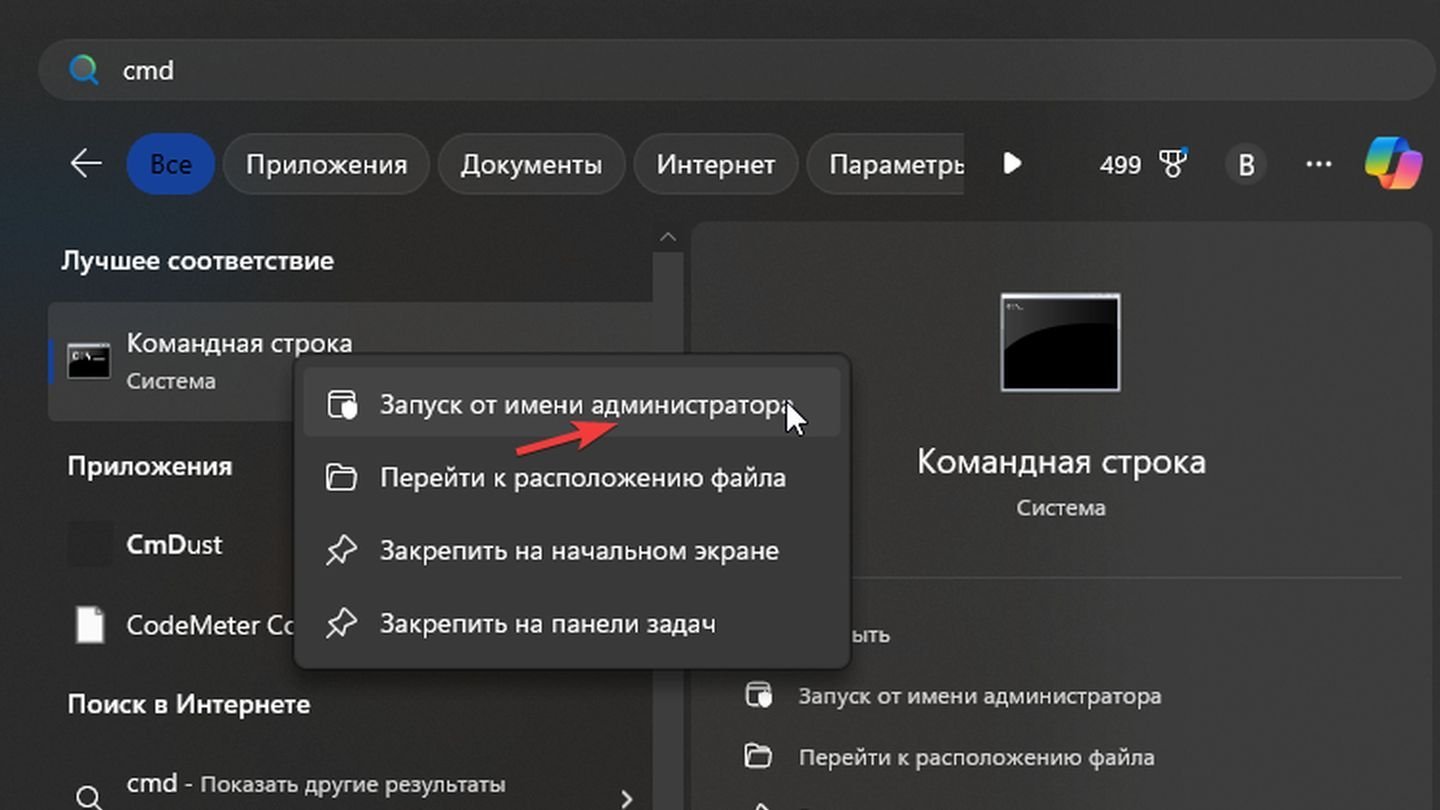The width and height of the screenshot is (1440, 810).
Task: Open the CmDust app result
Action: tap(174, 545)
